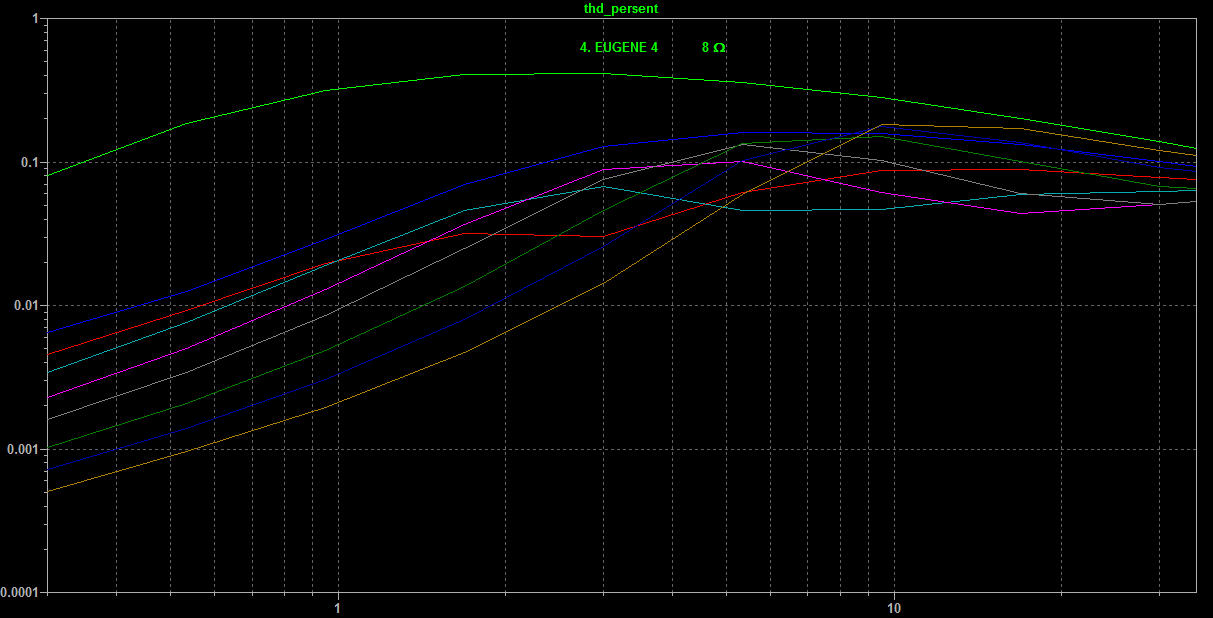Pick the magenta curve at its left start
Image resolution: width=1213 pixels, height=618 pixels.
[x=50, y=397]
